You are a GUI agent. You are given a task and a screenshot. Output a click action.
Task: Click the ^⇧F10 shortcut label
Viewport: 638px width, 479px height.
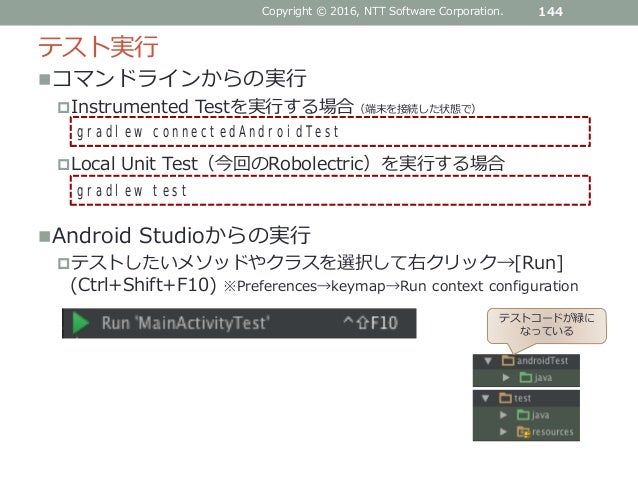[370, 323]
